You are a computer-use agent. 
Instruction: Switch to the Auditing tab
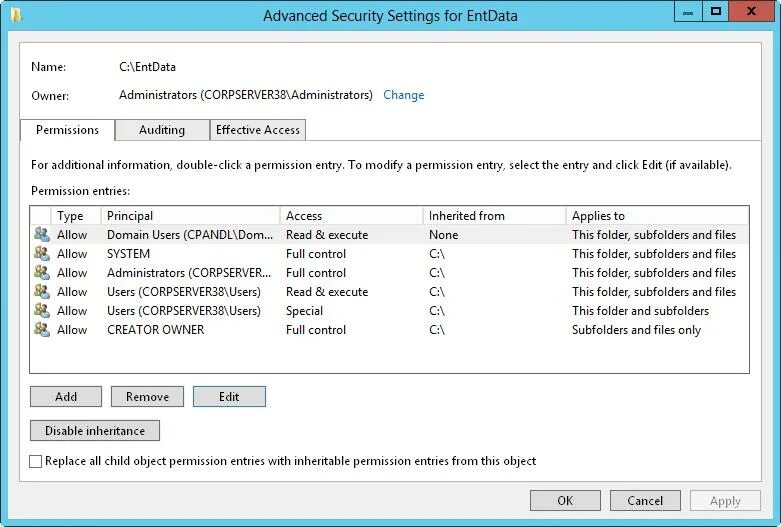click(162, 130)
